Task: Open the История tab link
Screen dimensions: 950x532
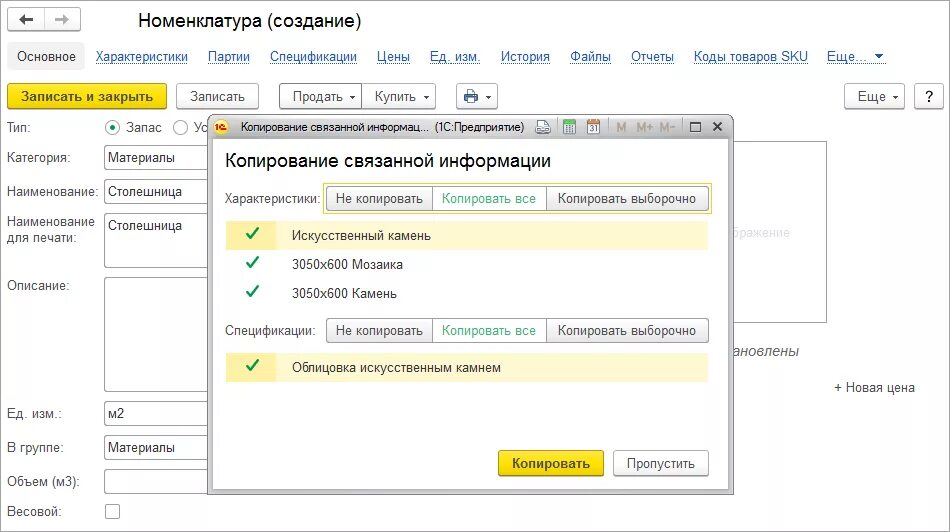Action: (x=525, y=56)
